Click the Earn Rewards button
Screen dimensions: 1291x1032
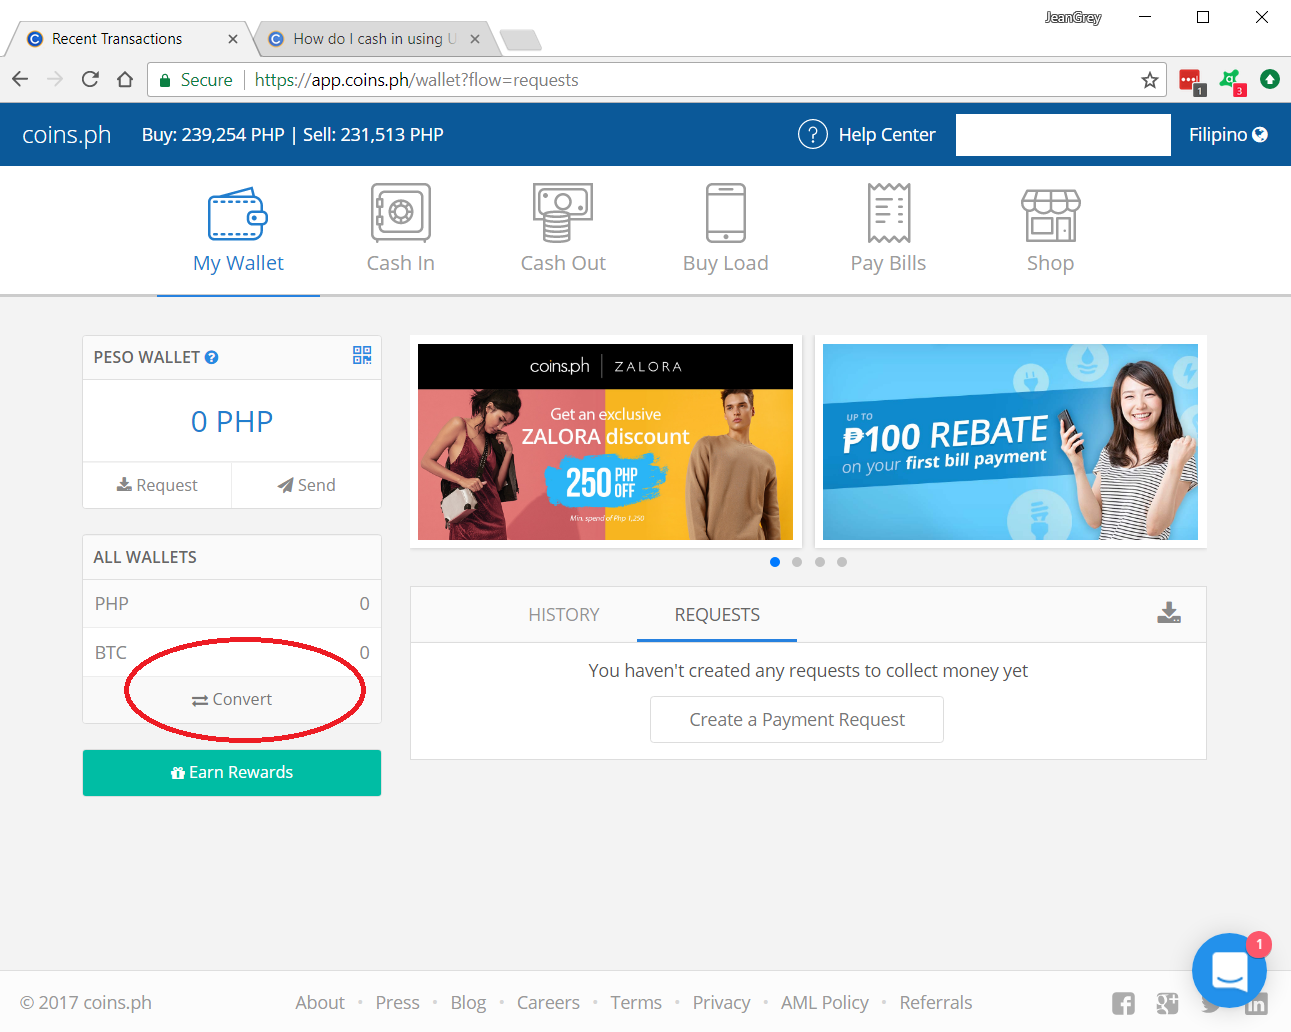(x=232, y=772)
